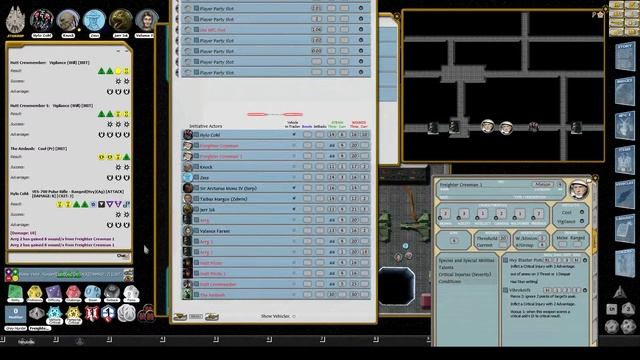This screenshot has height=360, width=640.
Task: Select Jerr Isk character portrait
Action: click(121, 20)
